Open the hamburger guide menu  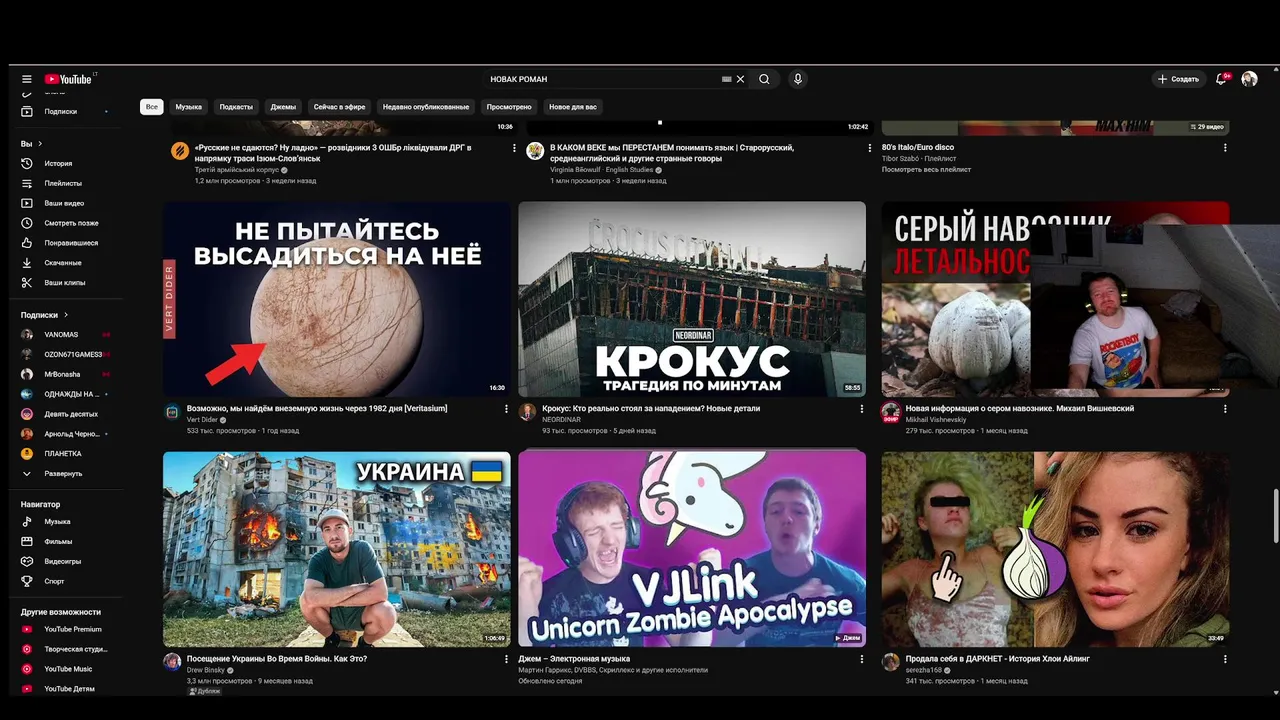pos(27,79)
